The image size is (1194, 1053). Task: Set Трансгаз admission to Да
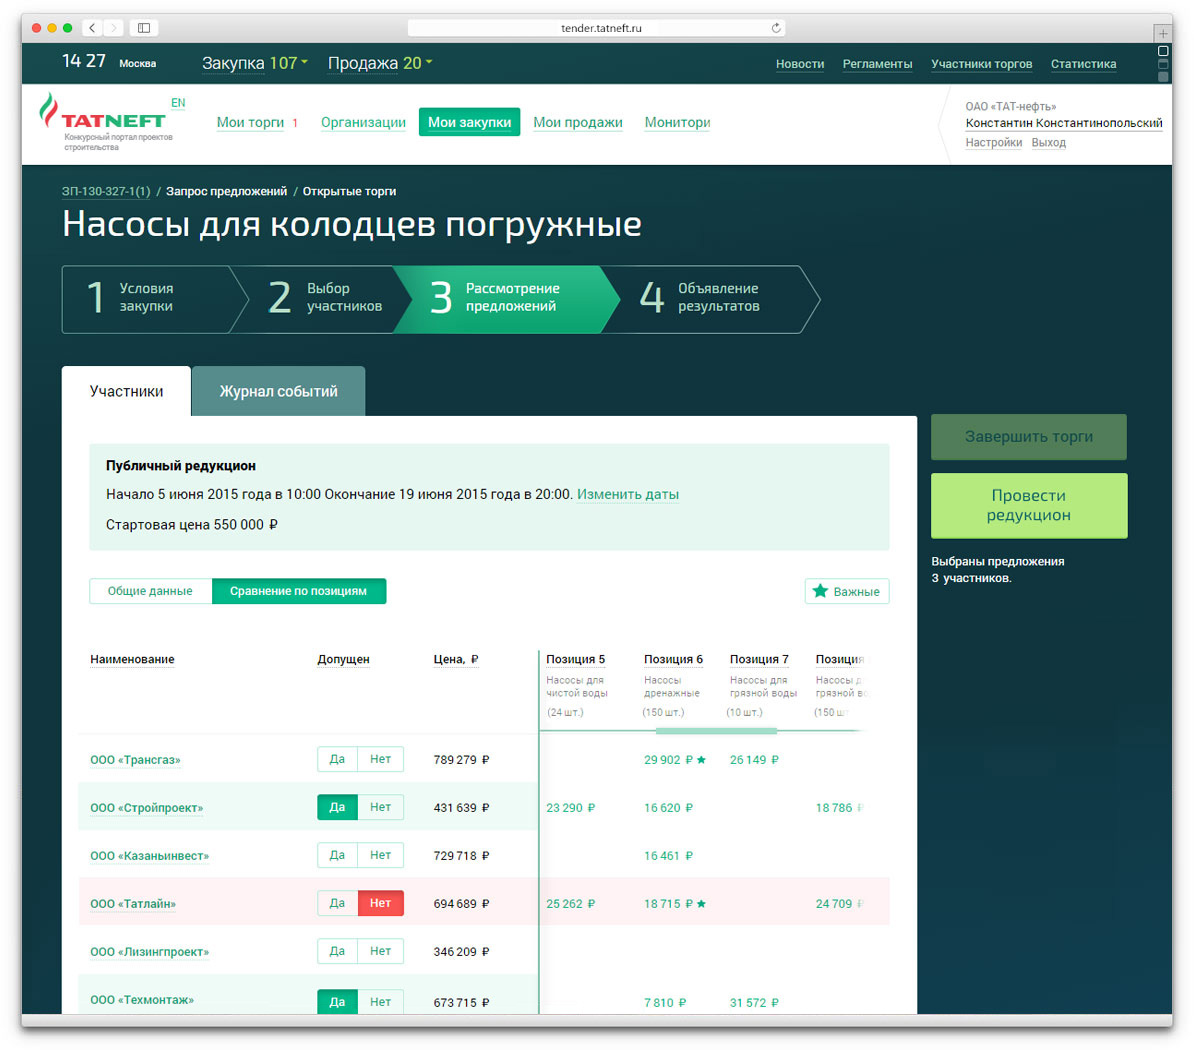click(x=337, y=759)
